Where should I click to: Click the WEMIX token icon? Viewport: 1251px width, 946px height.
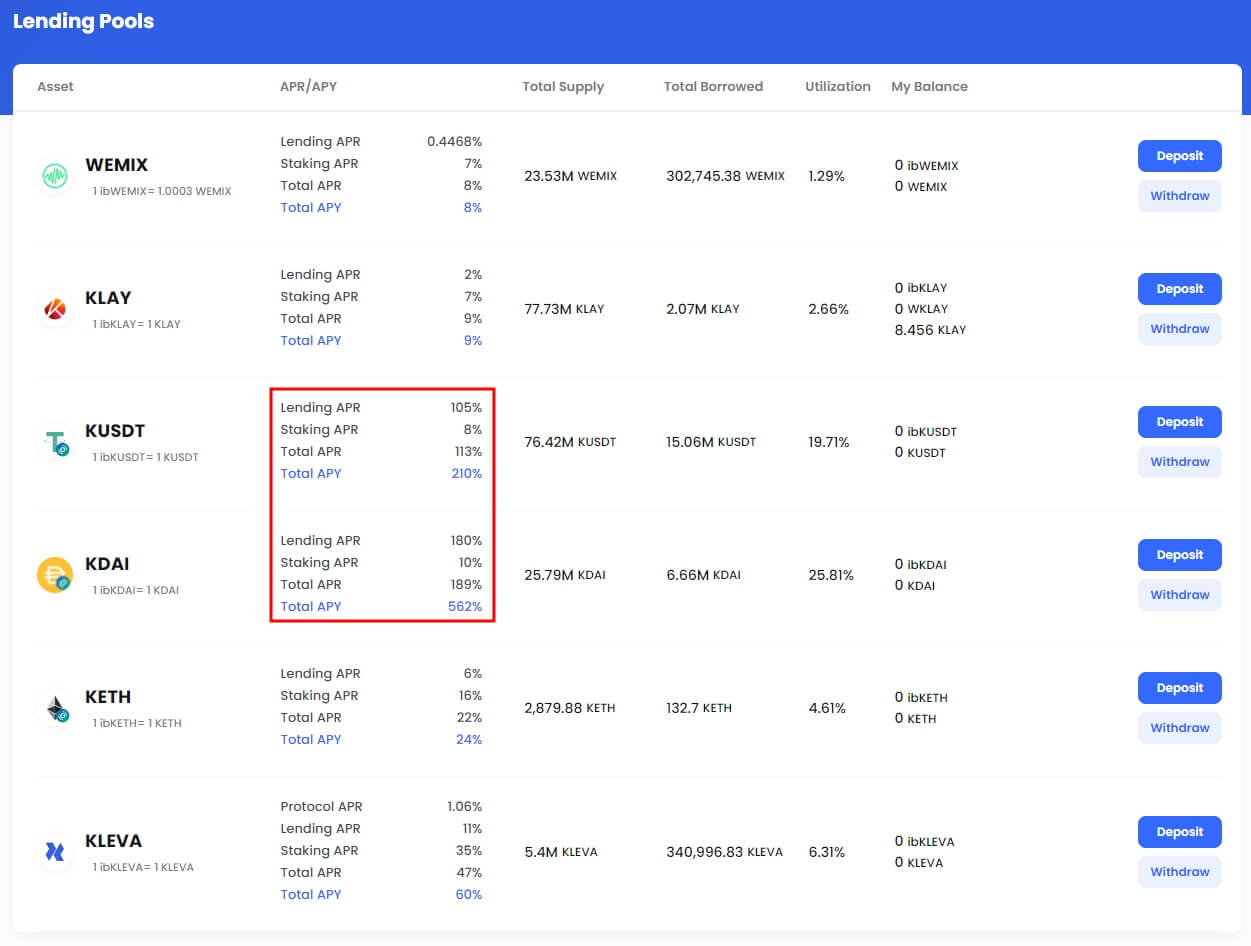55,177
